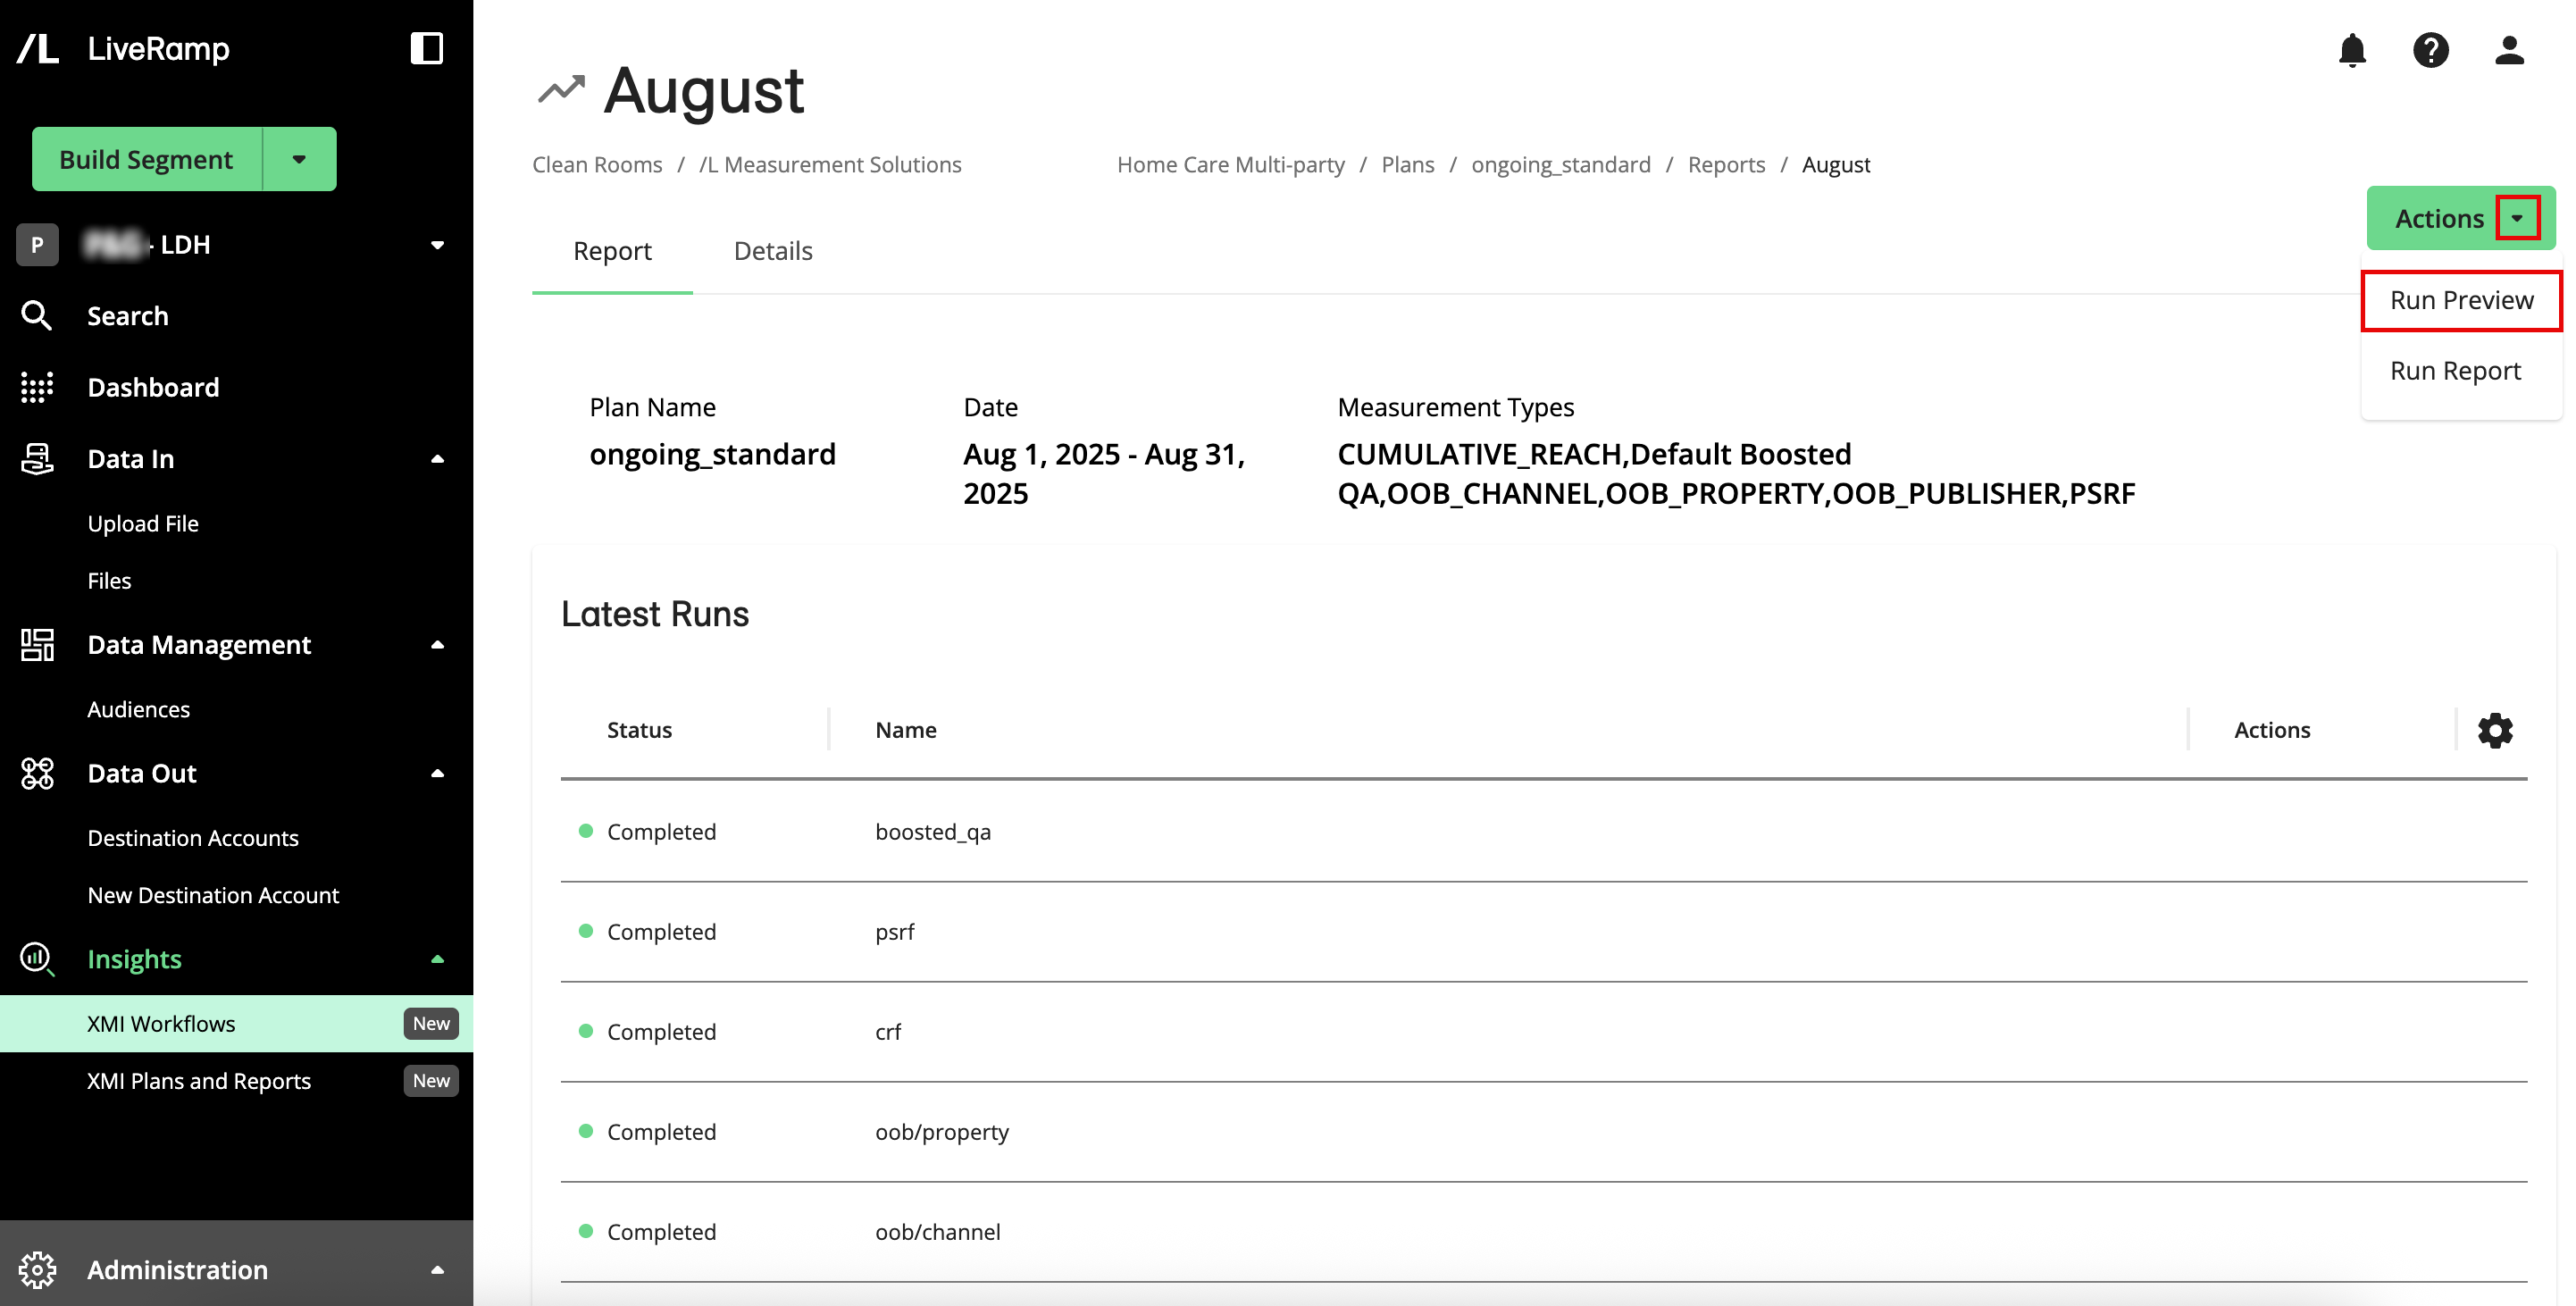Open the help question mark icon
This screenshot has height=1306, width=2576.
click(2430, 50)
